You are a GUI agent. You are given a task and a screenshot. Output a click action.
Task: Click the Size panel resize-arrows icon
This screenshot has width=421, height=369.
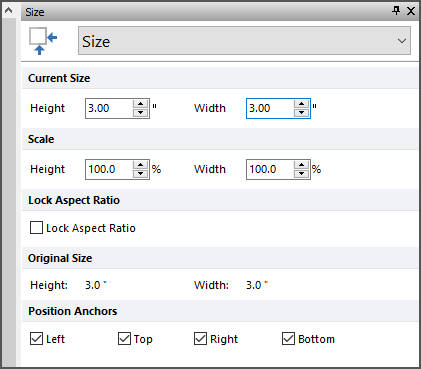tap(43, 41)
